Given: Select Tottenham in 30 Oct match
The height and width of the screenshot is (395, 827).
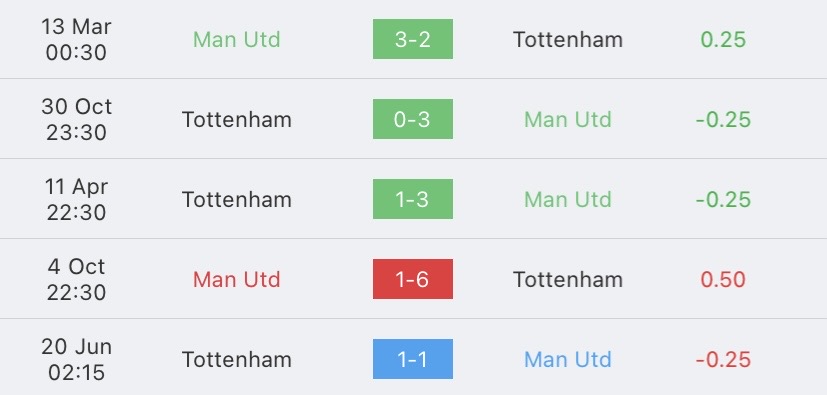Looking at the screenshot, I should point(236,120).
